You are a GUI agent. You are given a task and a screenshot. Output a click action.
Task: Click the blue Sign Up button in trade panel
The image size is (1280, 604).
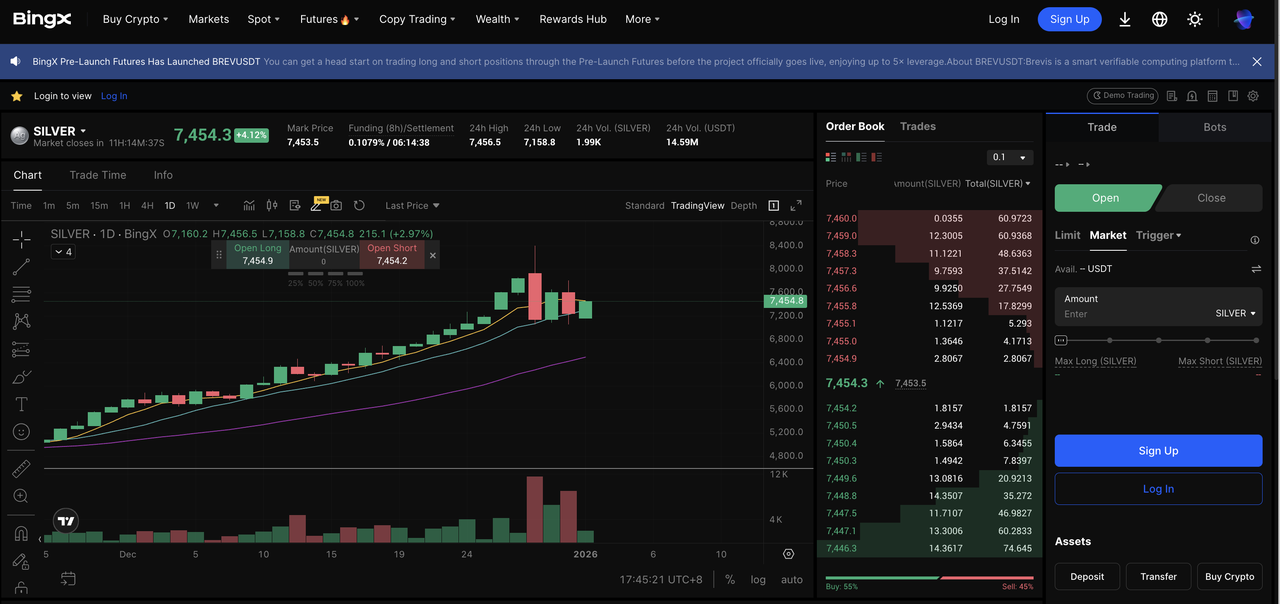[x=1158, y=451]
